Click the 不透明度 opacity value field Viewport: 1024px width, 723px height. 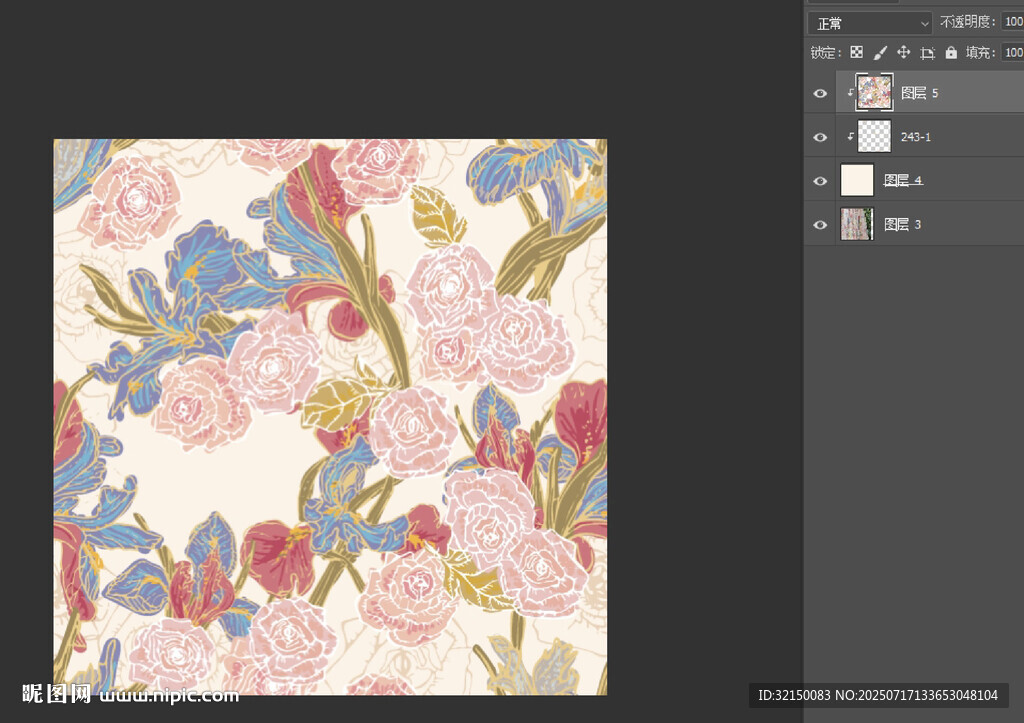tap(1012, 23)
